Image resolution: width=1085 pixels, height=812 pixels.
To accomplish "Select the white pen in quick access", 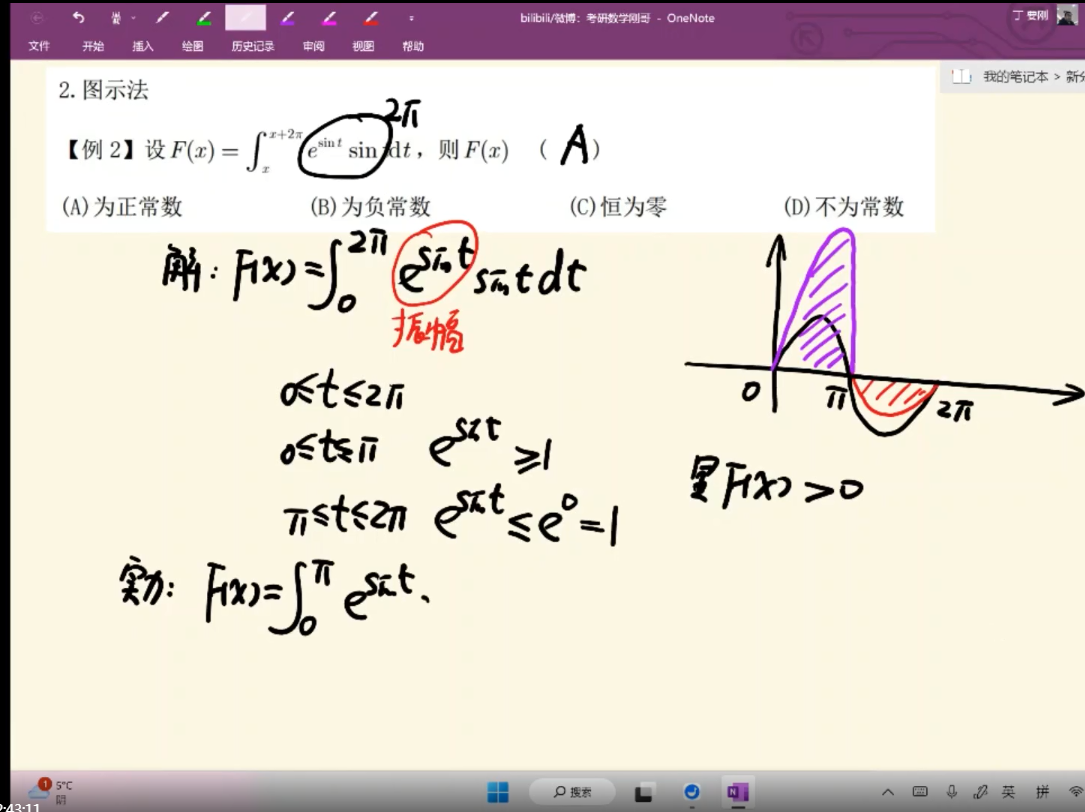I will click(162, 18).
